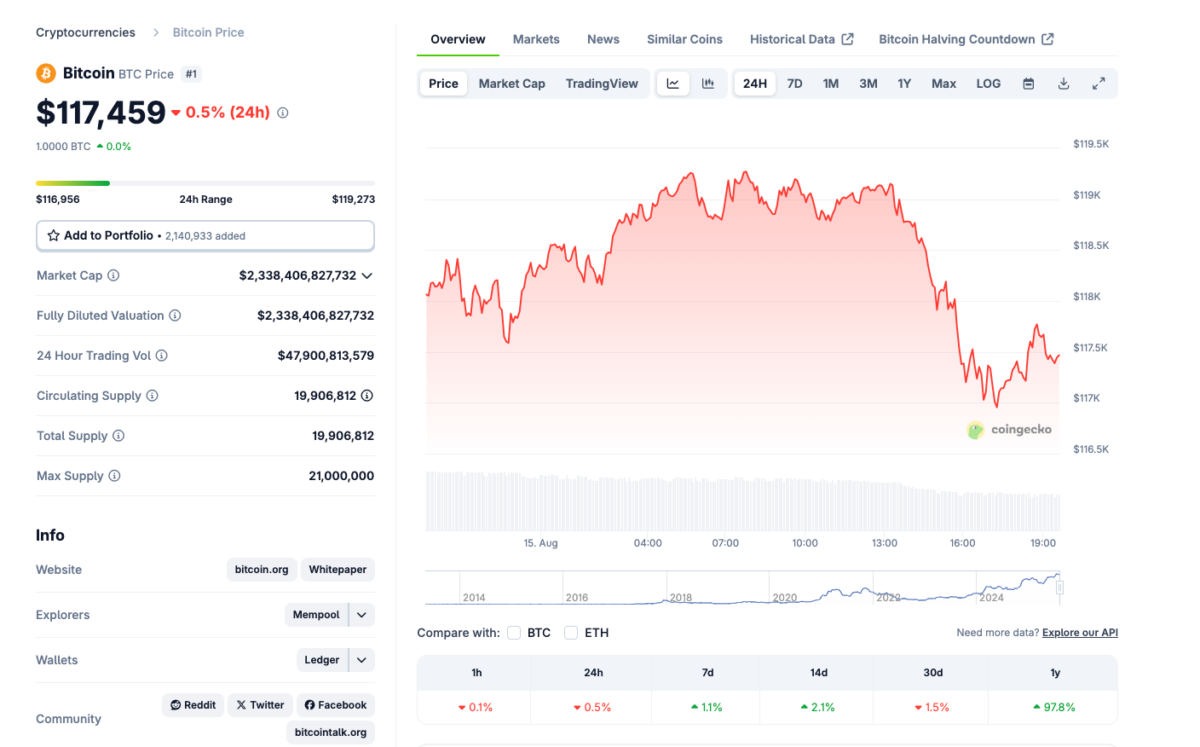This screenshot has height=747, width=1200.
Task: Click the historical mini chart navigator
Action: 742,588
